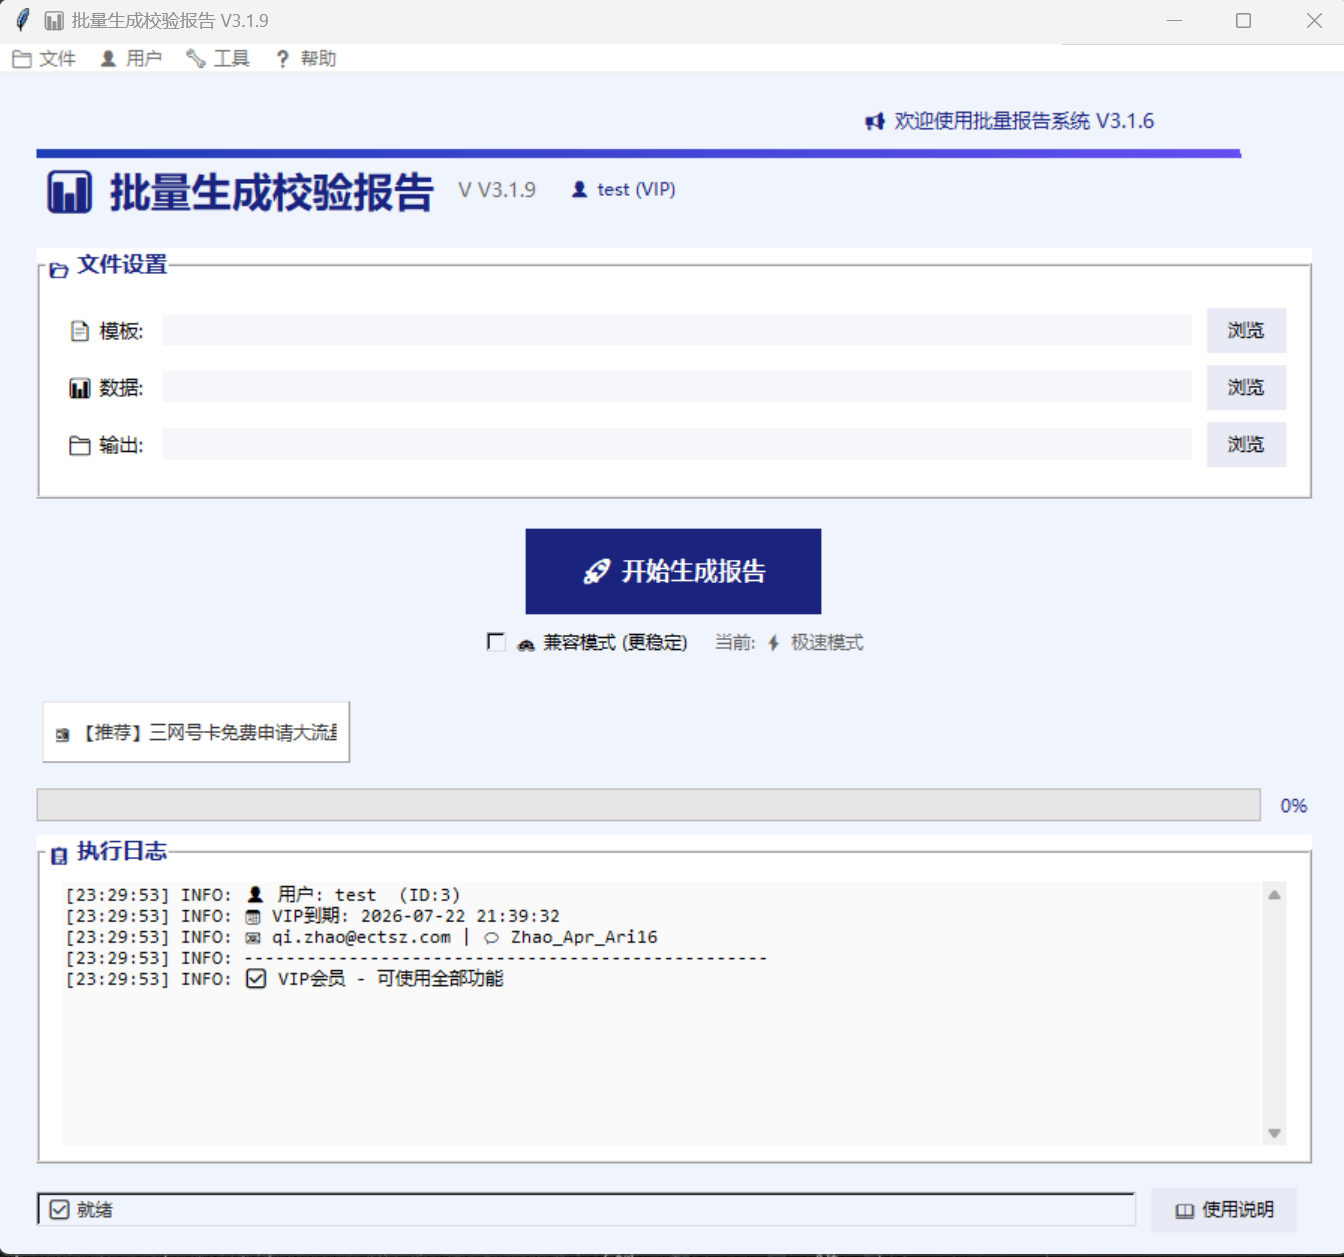Open the 用户 menu
Screen dimensions: 1344x1257
pos(131,59)
